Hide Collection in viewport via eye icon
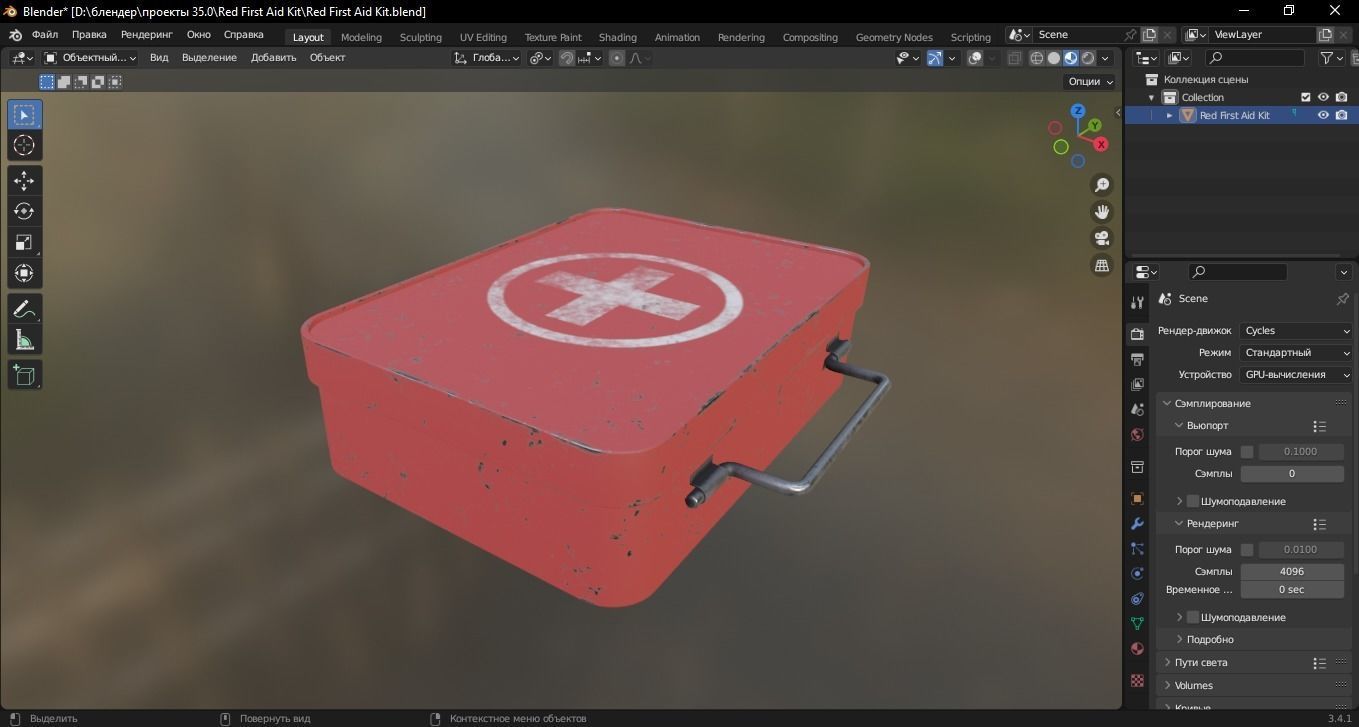The height and width of the screenshot is (727, 1359). pyautogui.click(x=1323, y=97)
